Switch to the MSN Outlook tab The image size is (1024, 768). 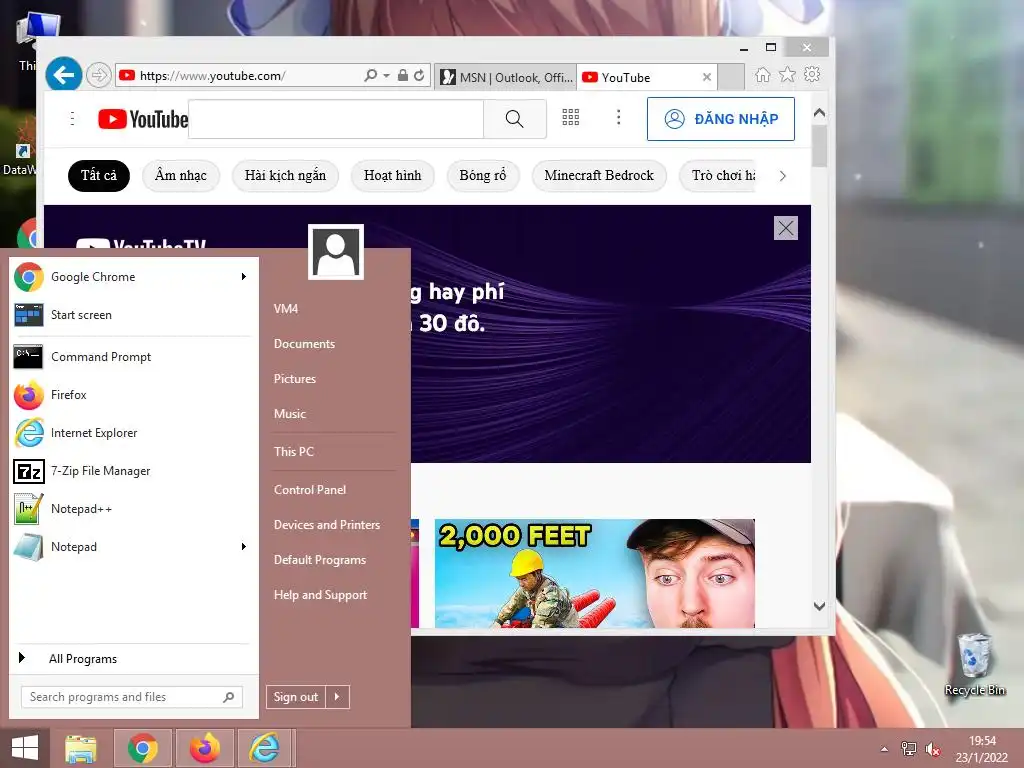pos(506,77)
